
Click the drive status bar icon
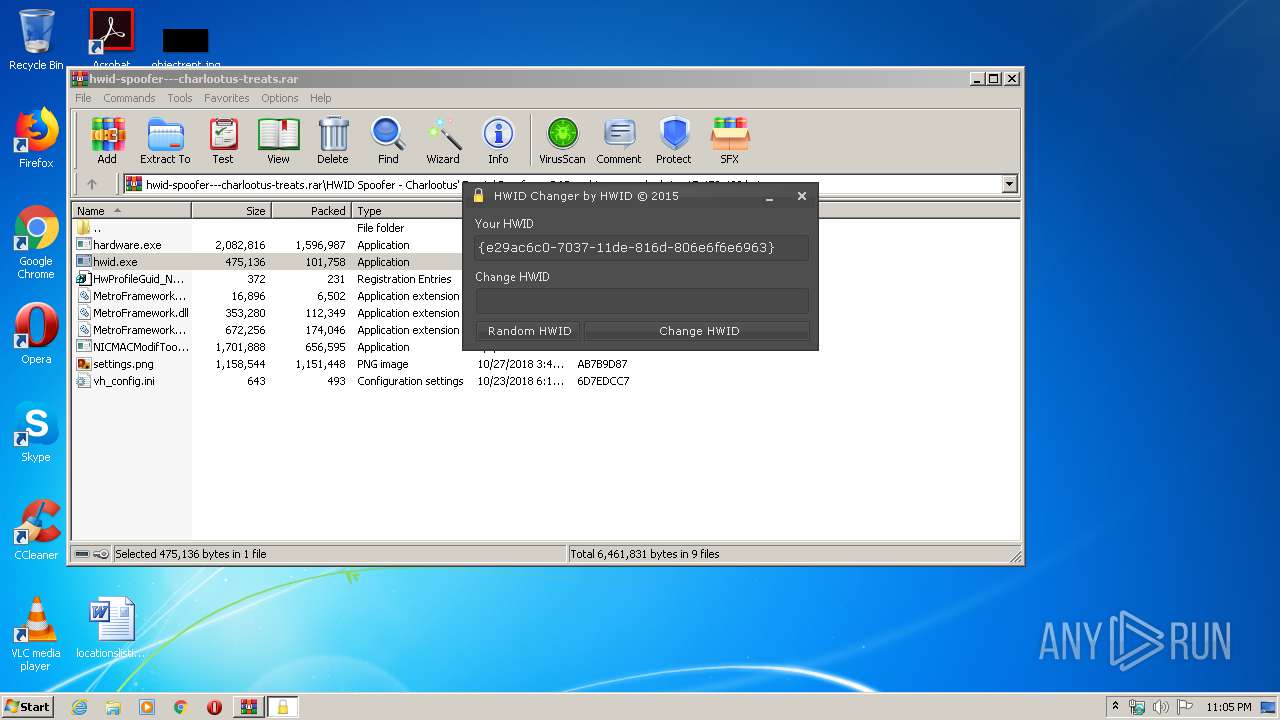[x=83, y=554]
